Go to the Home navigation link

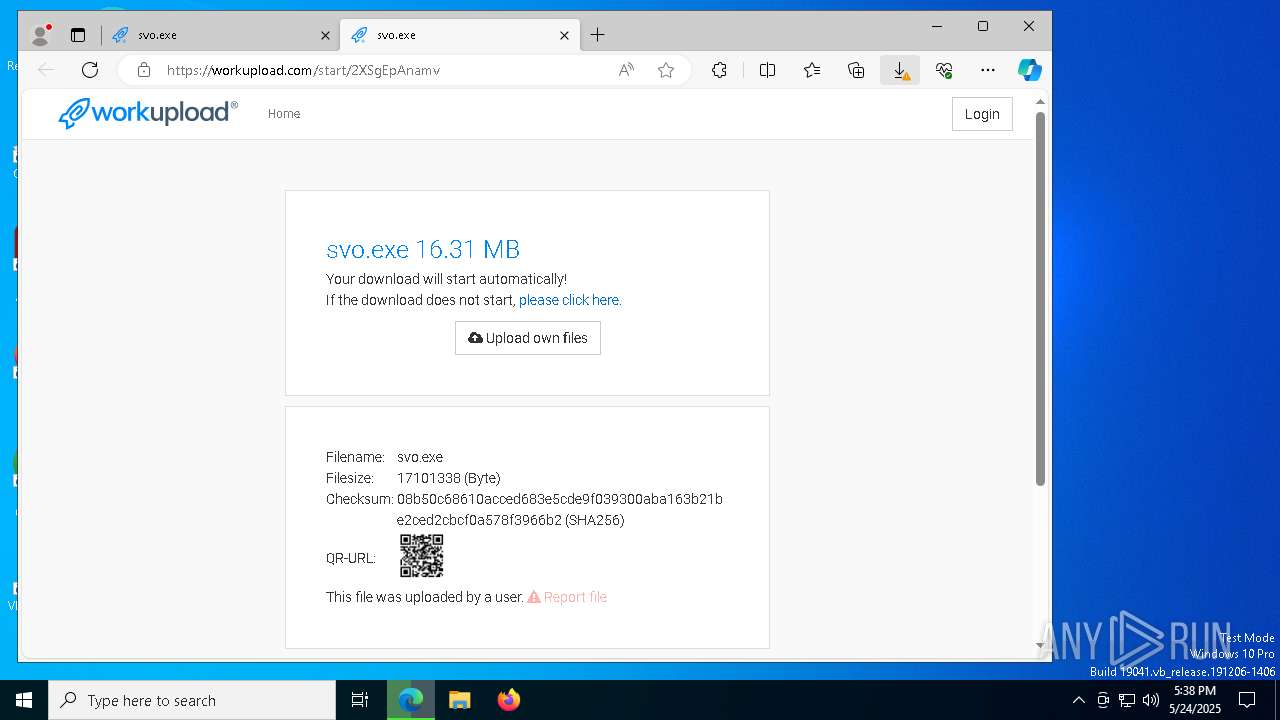(x=284, y=114)
